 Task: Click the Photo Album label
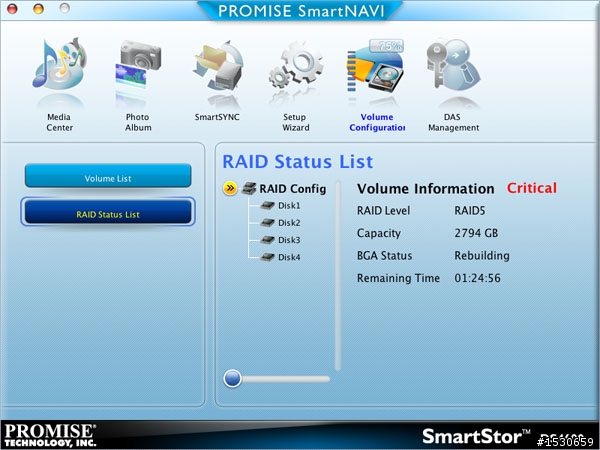[x=138, y=122]
